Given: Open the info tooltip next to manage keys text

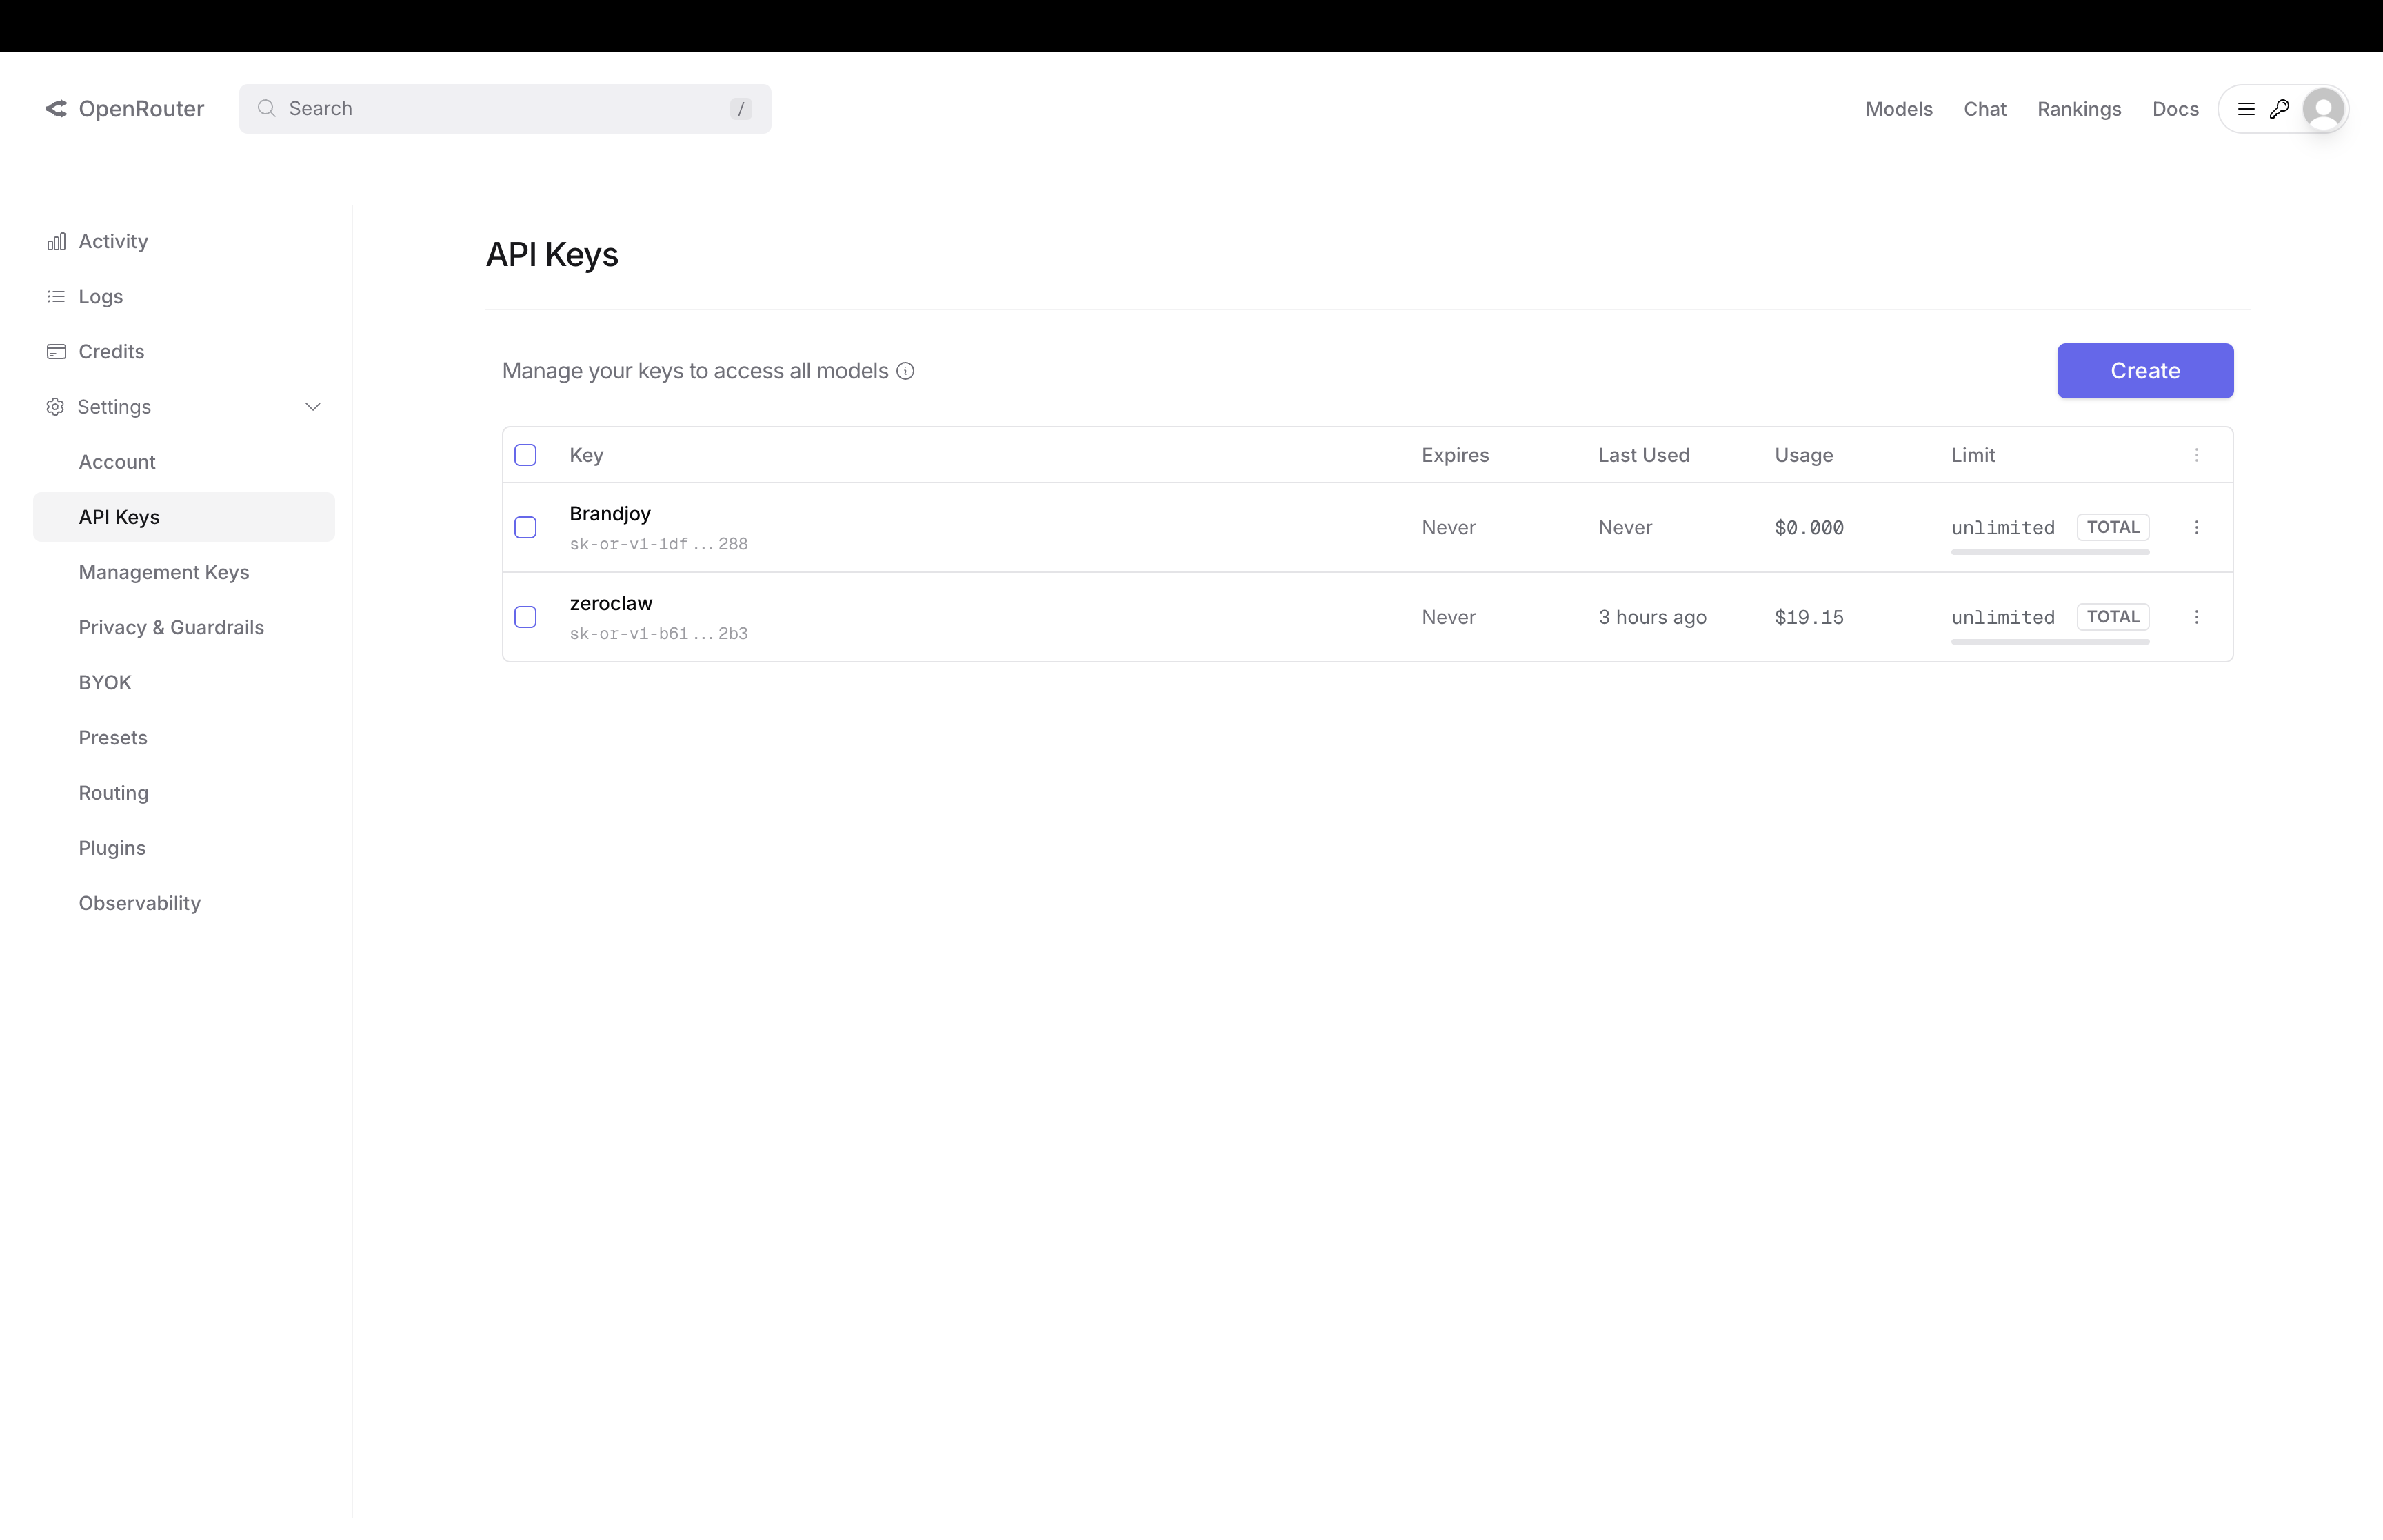Looking at the screenshot, I should pyautogui.click(x=905, y=370).
